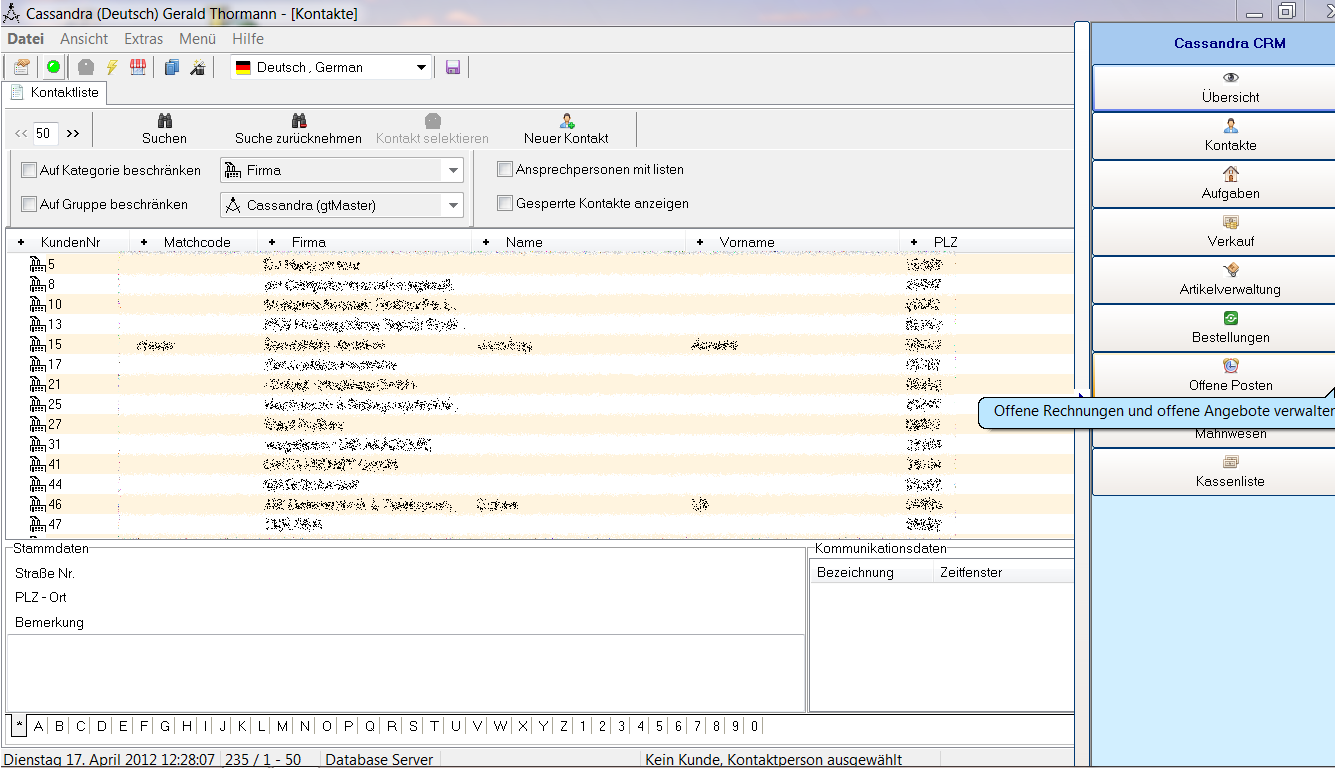
Task: Open the Extras menu
Action: pyautogui.click(x=144, y=39)
